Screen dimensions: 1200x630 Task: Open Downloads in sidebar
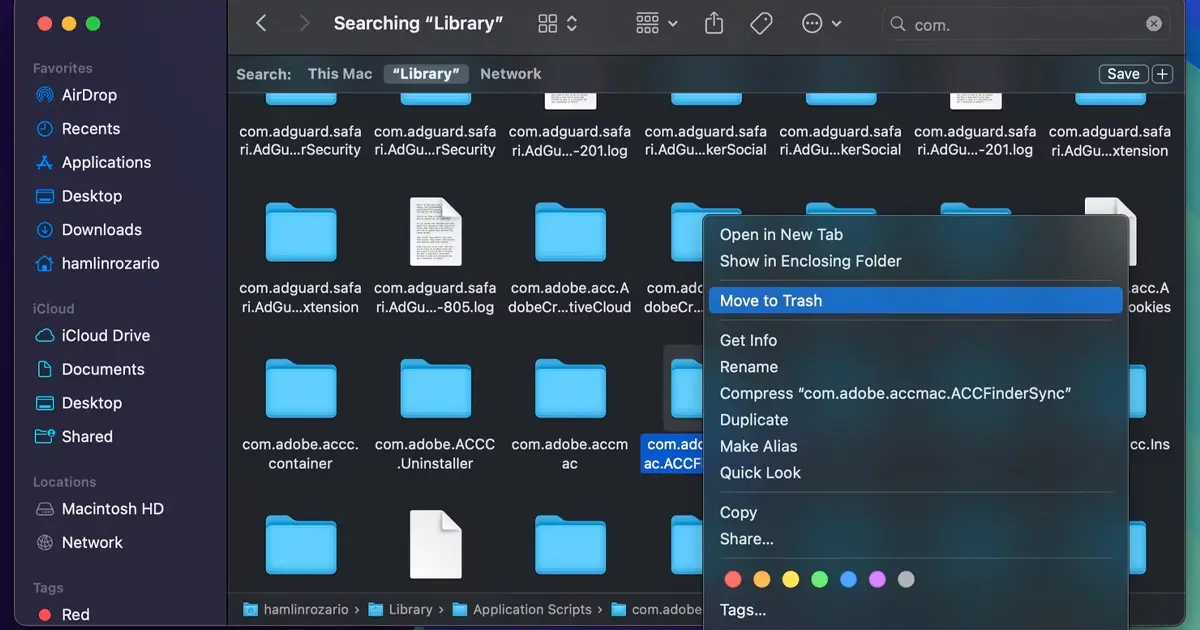(101, 230)
